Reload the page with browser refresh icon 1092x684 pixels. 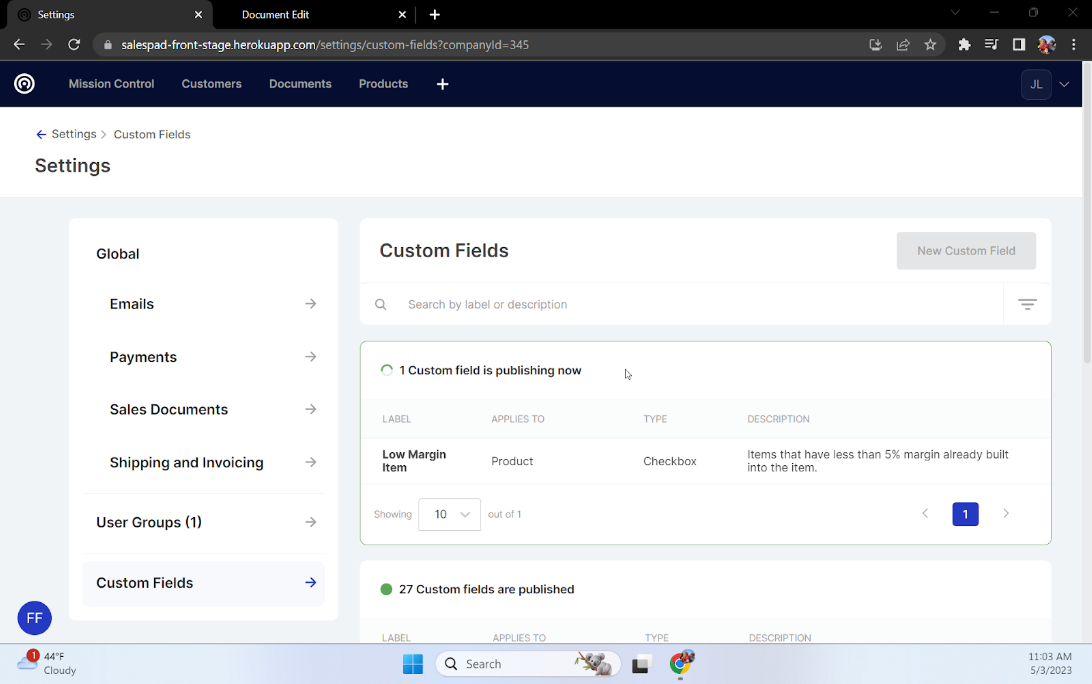(x=74, y=45)
